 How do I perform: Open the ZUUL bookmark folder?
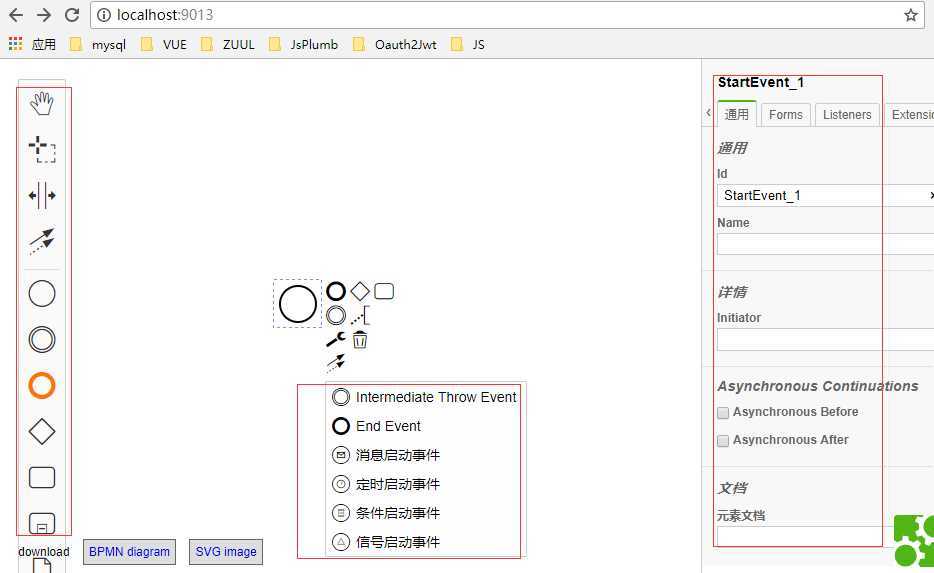228,45
